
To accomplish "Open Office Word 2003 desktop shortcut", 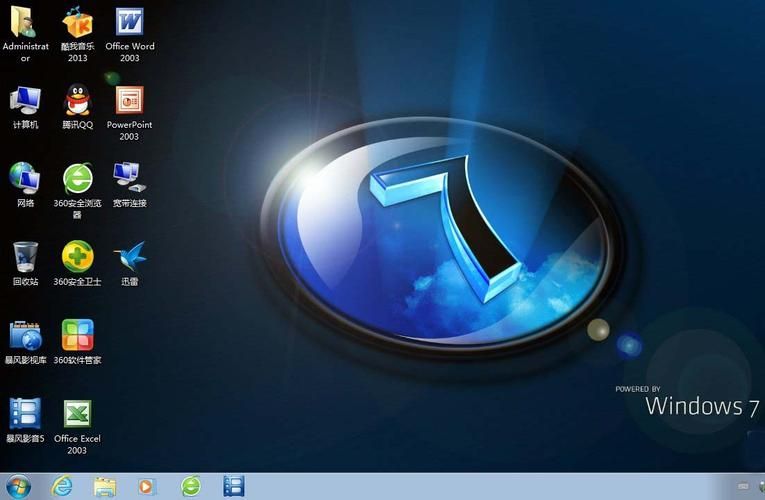I will pos(130,22).
